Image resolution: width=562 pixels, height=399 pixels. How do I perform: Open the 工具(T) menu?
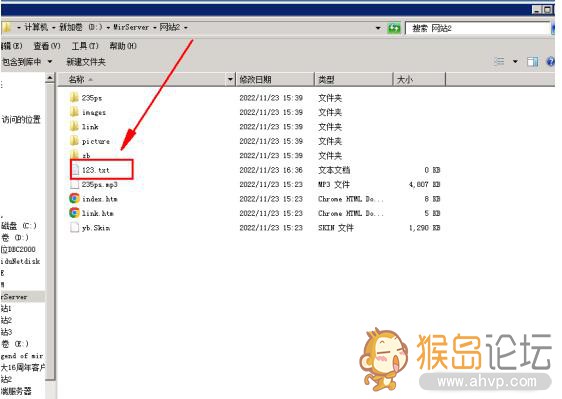(85, 46)
